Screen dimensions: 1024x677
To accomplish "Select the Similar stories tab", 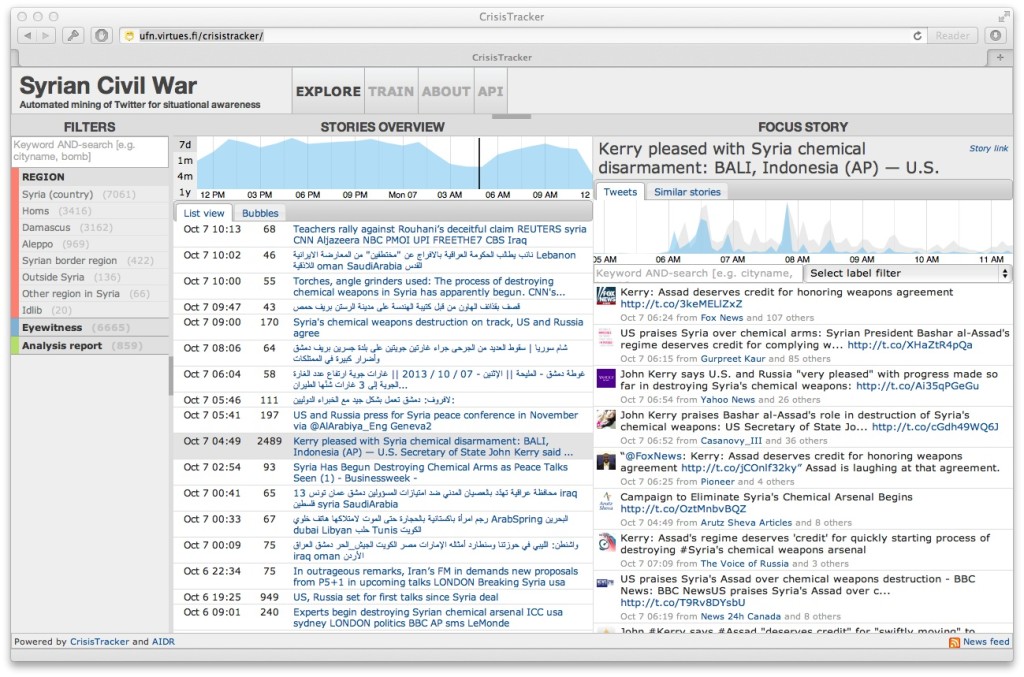I will tap(687, 192).
